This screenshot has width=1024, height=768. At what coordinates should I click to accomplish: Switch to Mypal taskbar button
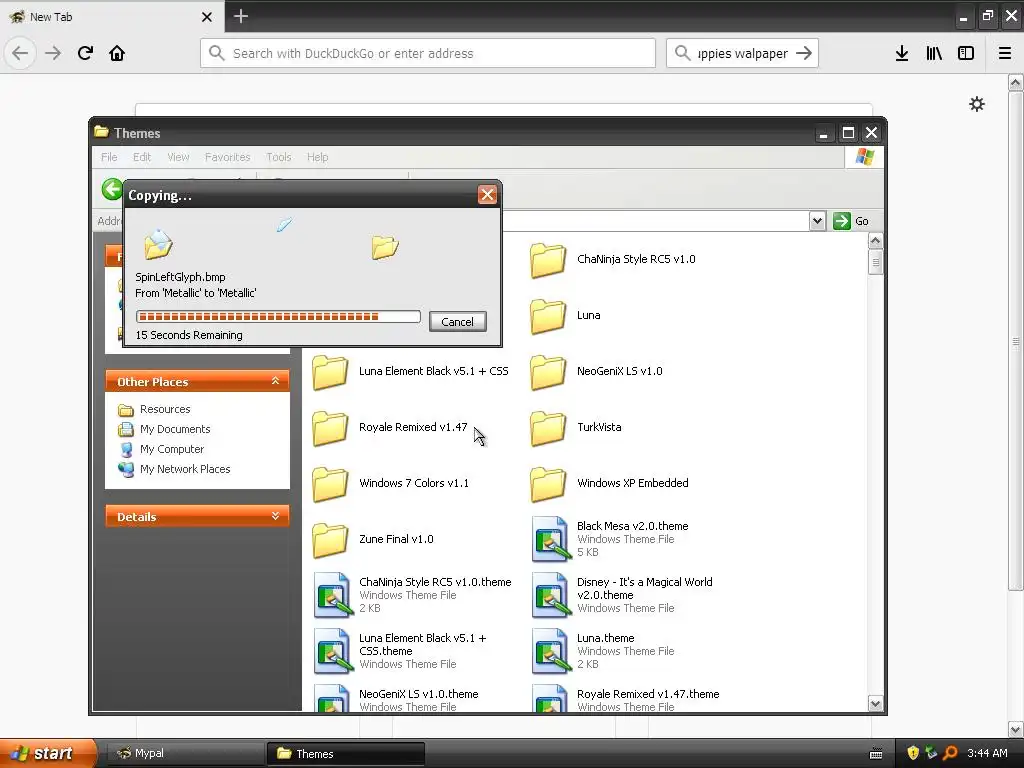(x=185, y=753)
